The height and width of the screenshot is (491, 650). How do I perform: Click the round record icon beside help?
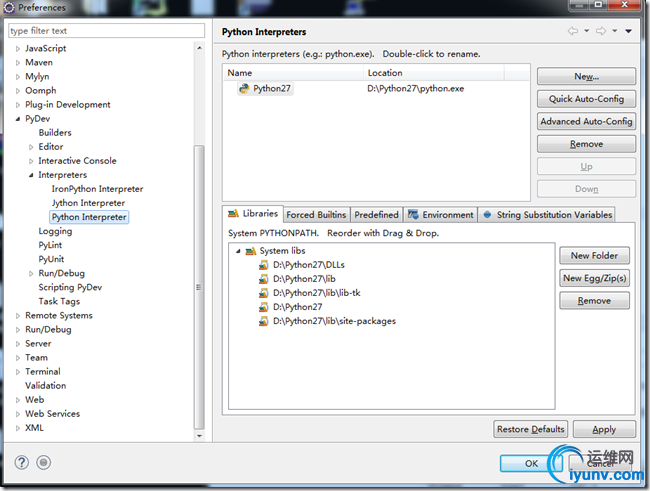pyautogui.click(x=44, y=462)
